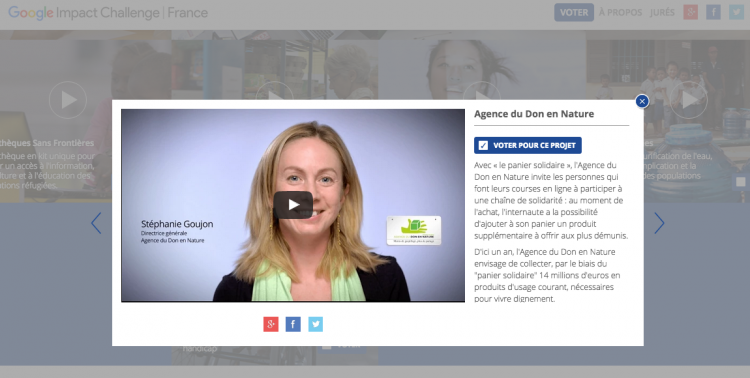Image resolution: width=750 pixels, height=378 pixels.
Task: Click Google+ icon in the header
Action: tap(690, 12)
